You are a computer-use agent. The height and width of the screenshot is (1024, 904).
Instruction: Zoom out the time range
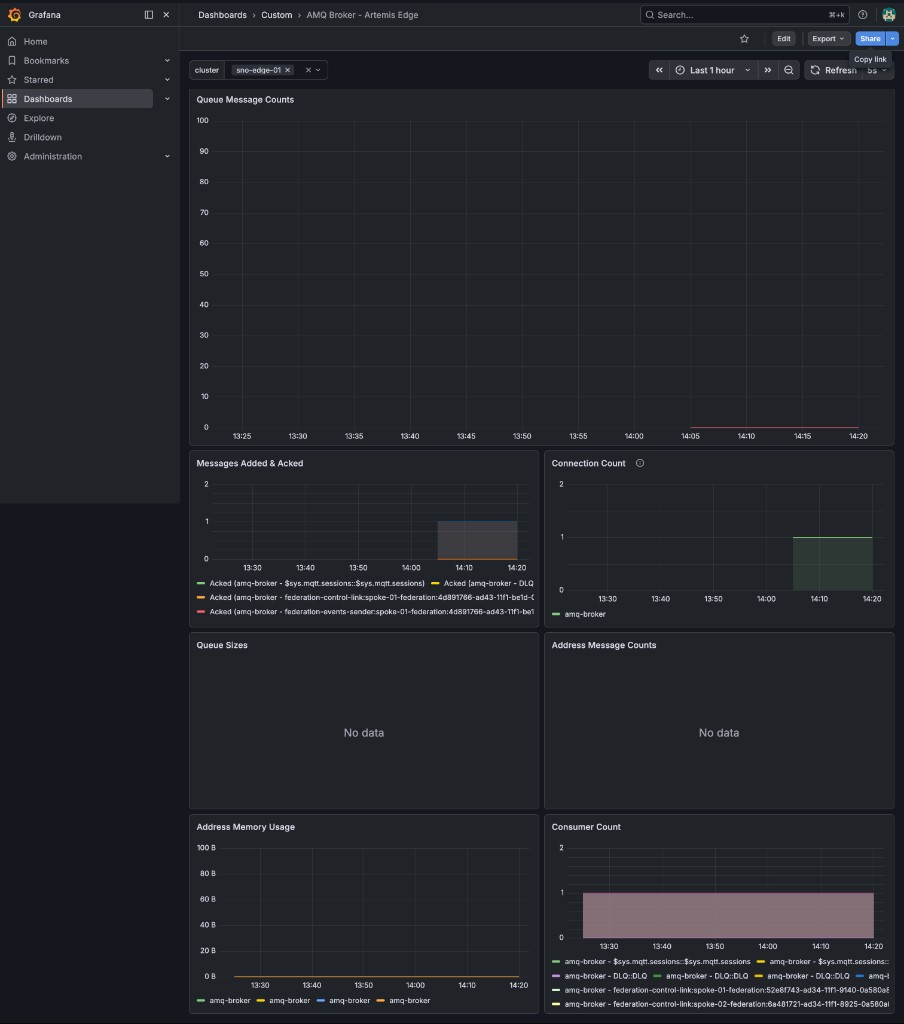pyautogui.click(x=788, y=70)
